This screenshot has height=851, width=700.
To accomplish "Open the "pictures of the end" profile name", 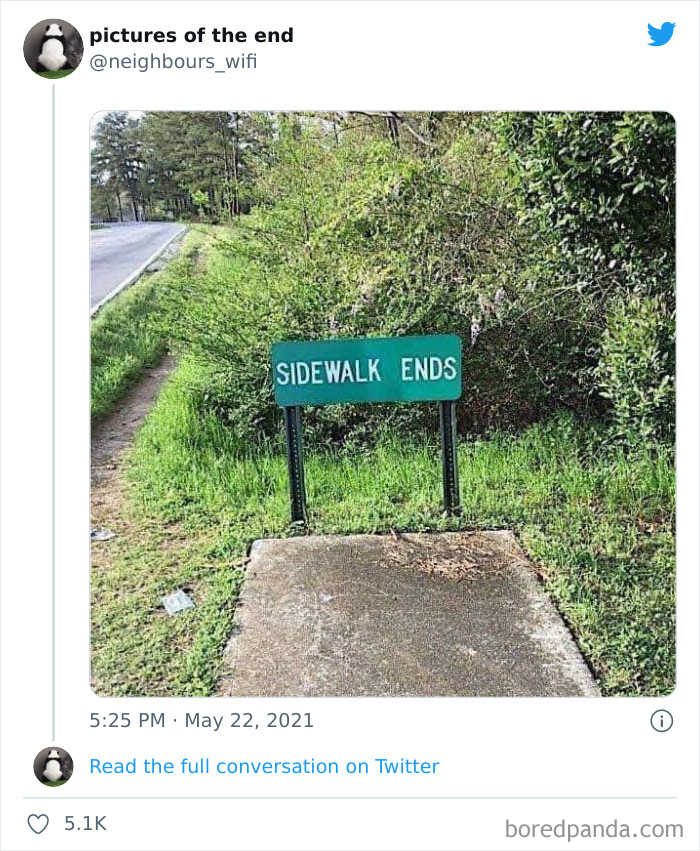I will (191, 36).
